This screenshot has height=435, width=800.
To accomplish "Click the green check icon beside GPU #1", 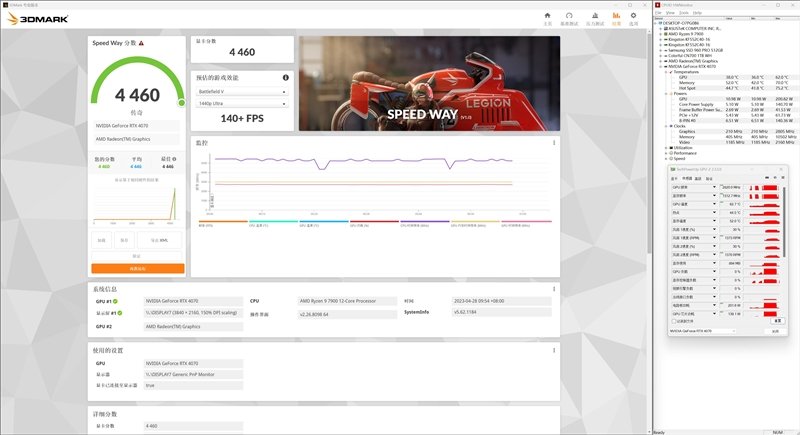I will (x=115, y=301).
